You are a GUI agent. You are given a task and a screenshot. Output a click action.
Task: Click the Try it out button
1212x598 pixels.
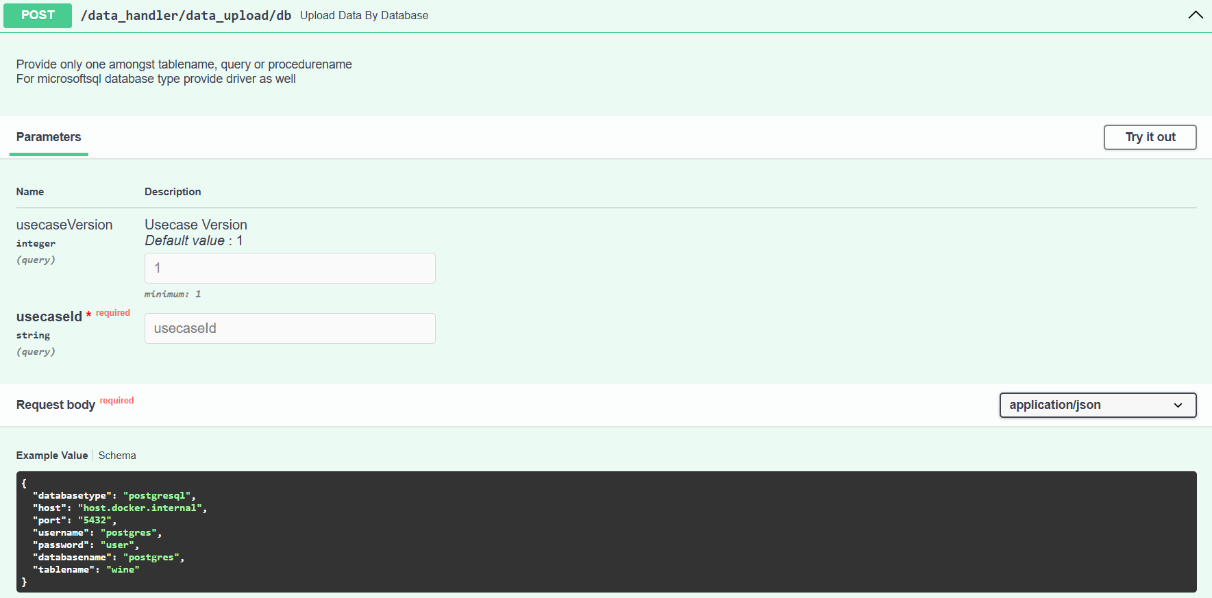coord(1149,137)
